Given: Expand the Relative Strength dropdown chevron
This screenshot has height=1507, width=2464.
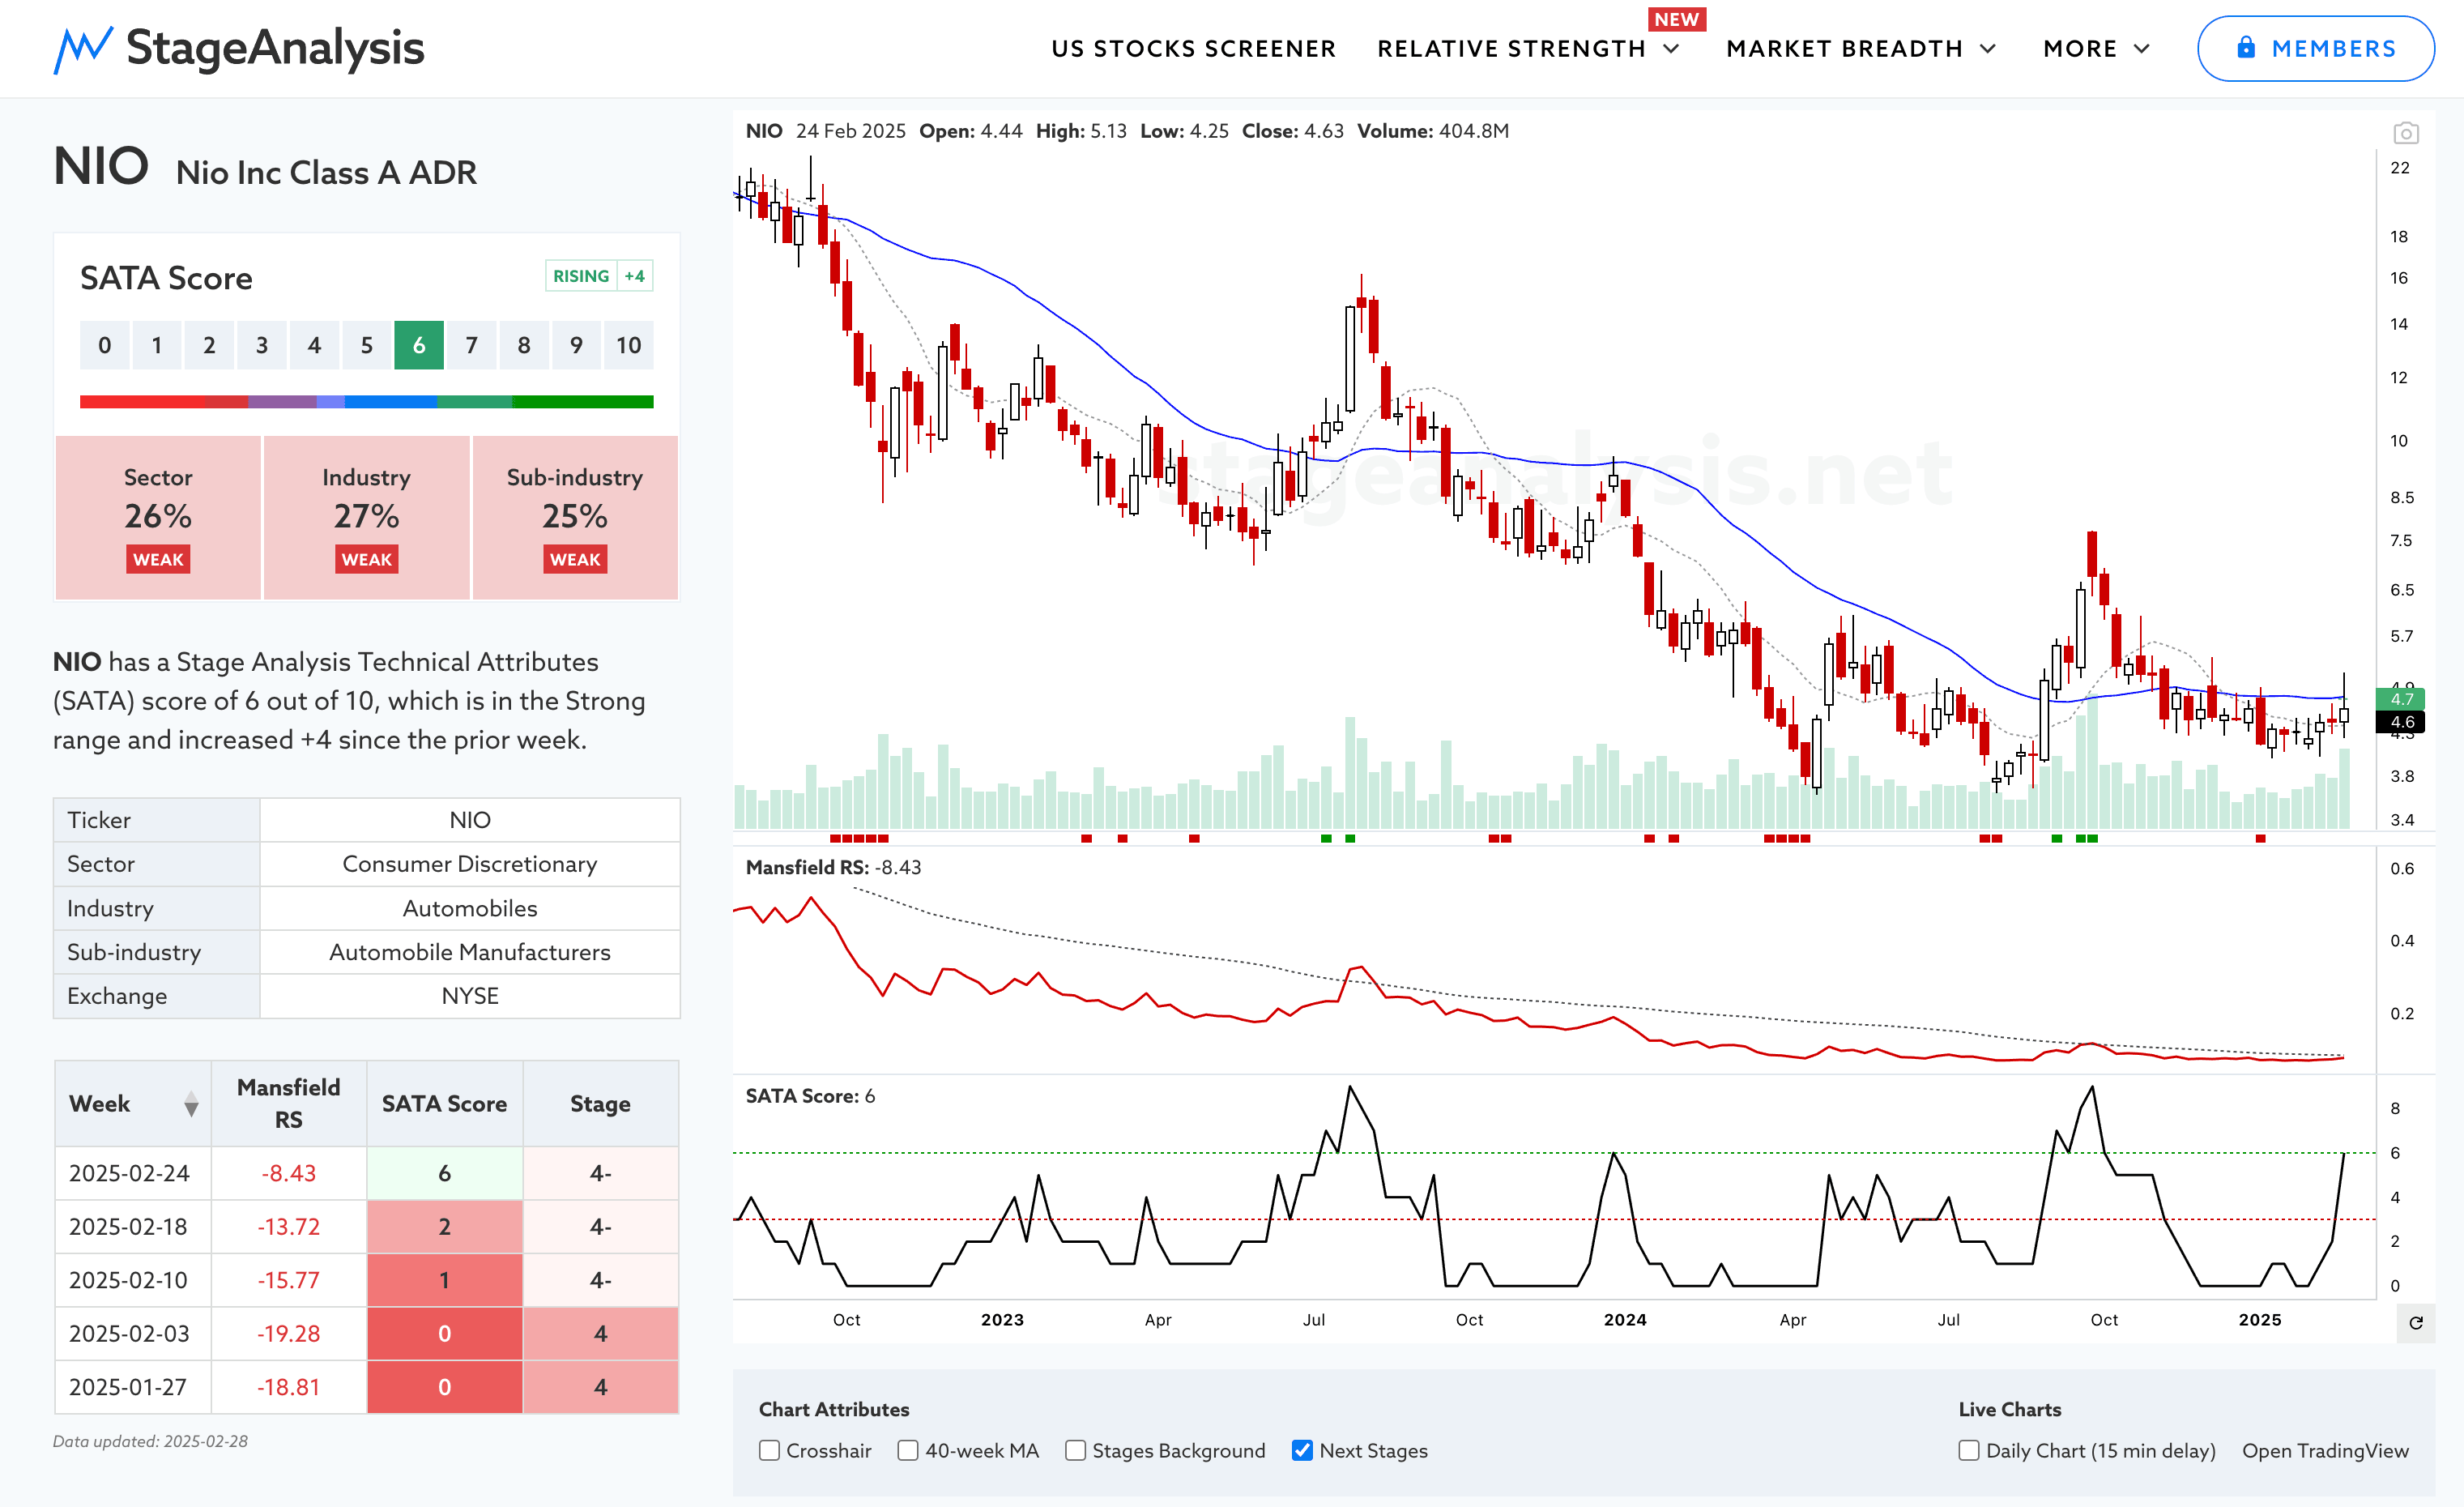Looking at the screenshot, I should pos(1671,49).
